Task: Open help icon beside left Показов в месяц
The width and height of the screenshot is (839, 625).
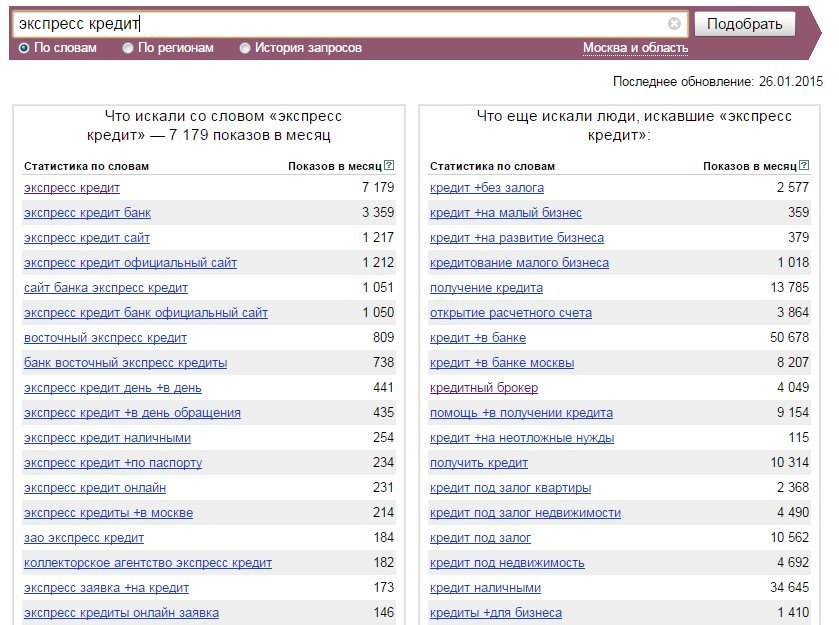Action: tap(390, 165)
